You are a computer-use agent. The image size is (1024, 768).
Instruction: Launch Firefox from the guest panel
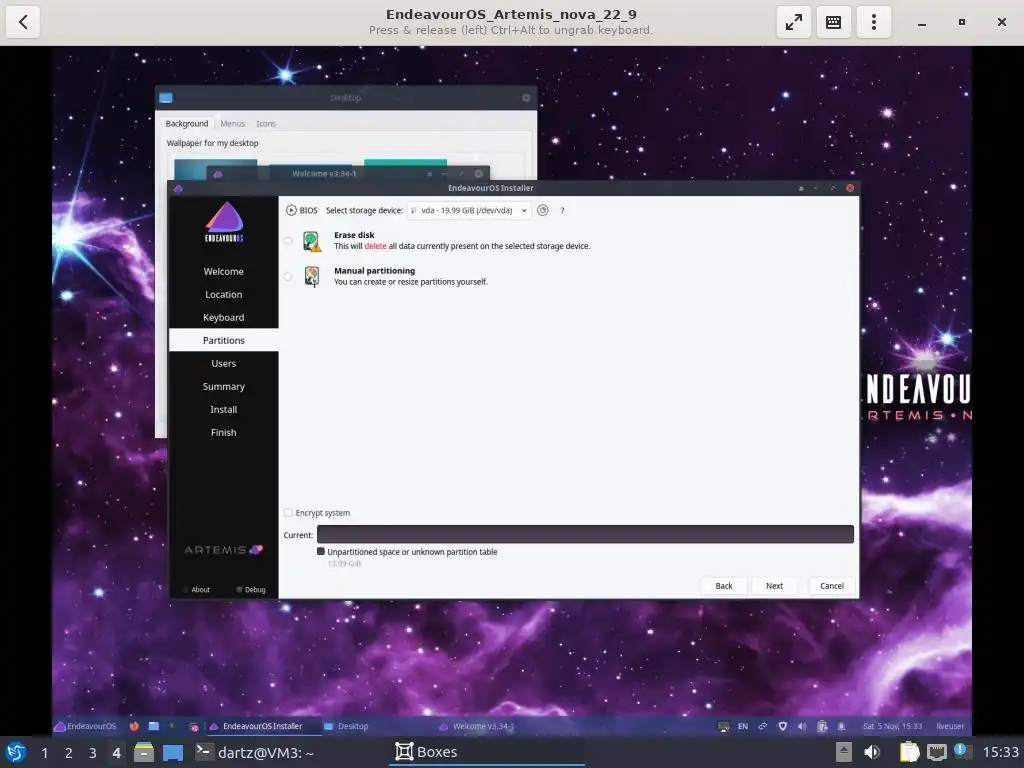(134, 726)
